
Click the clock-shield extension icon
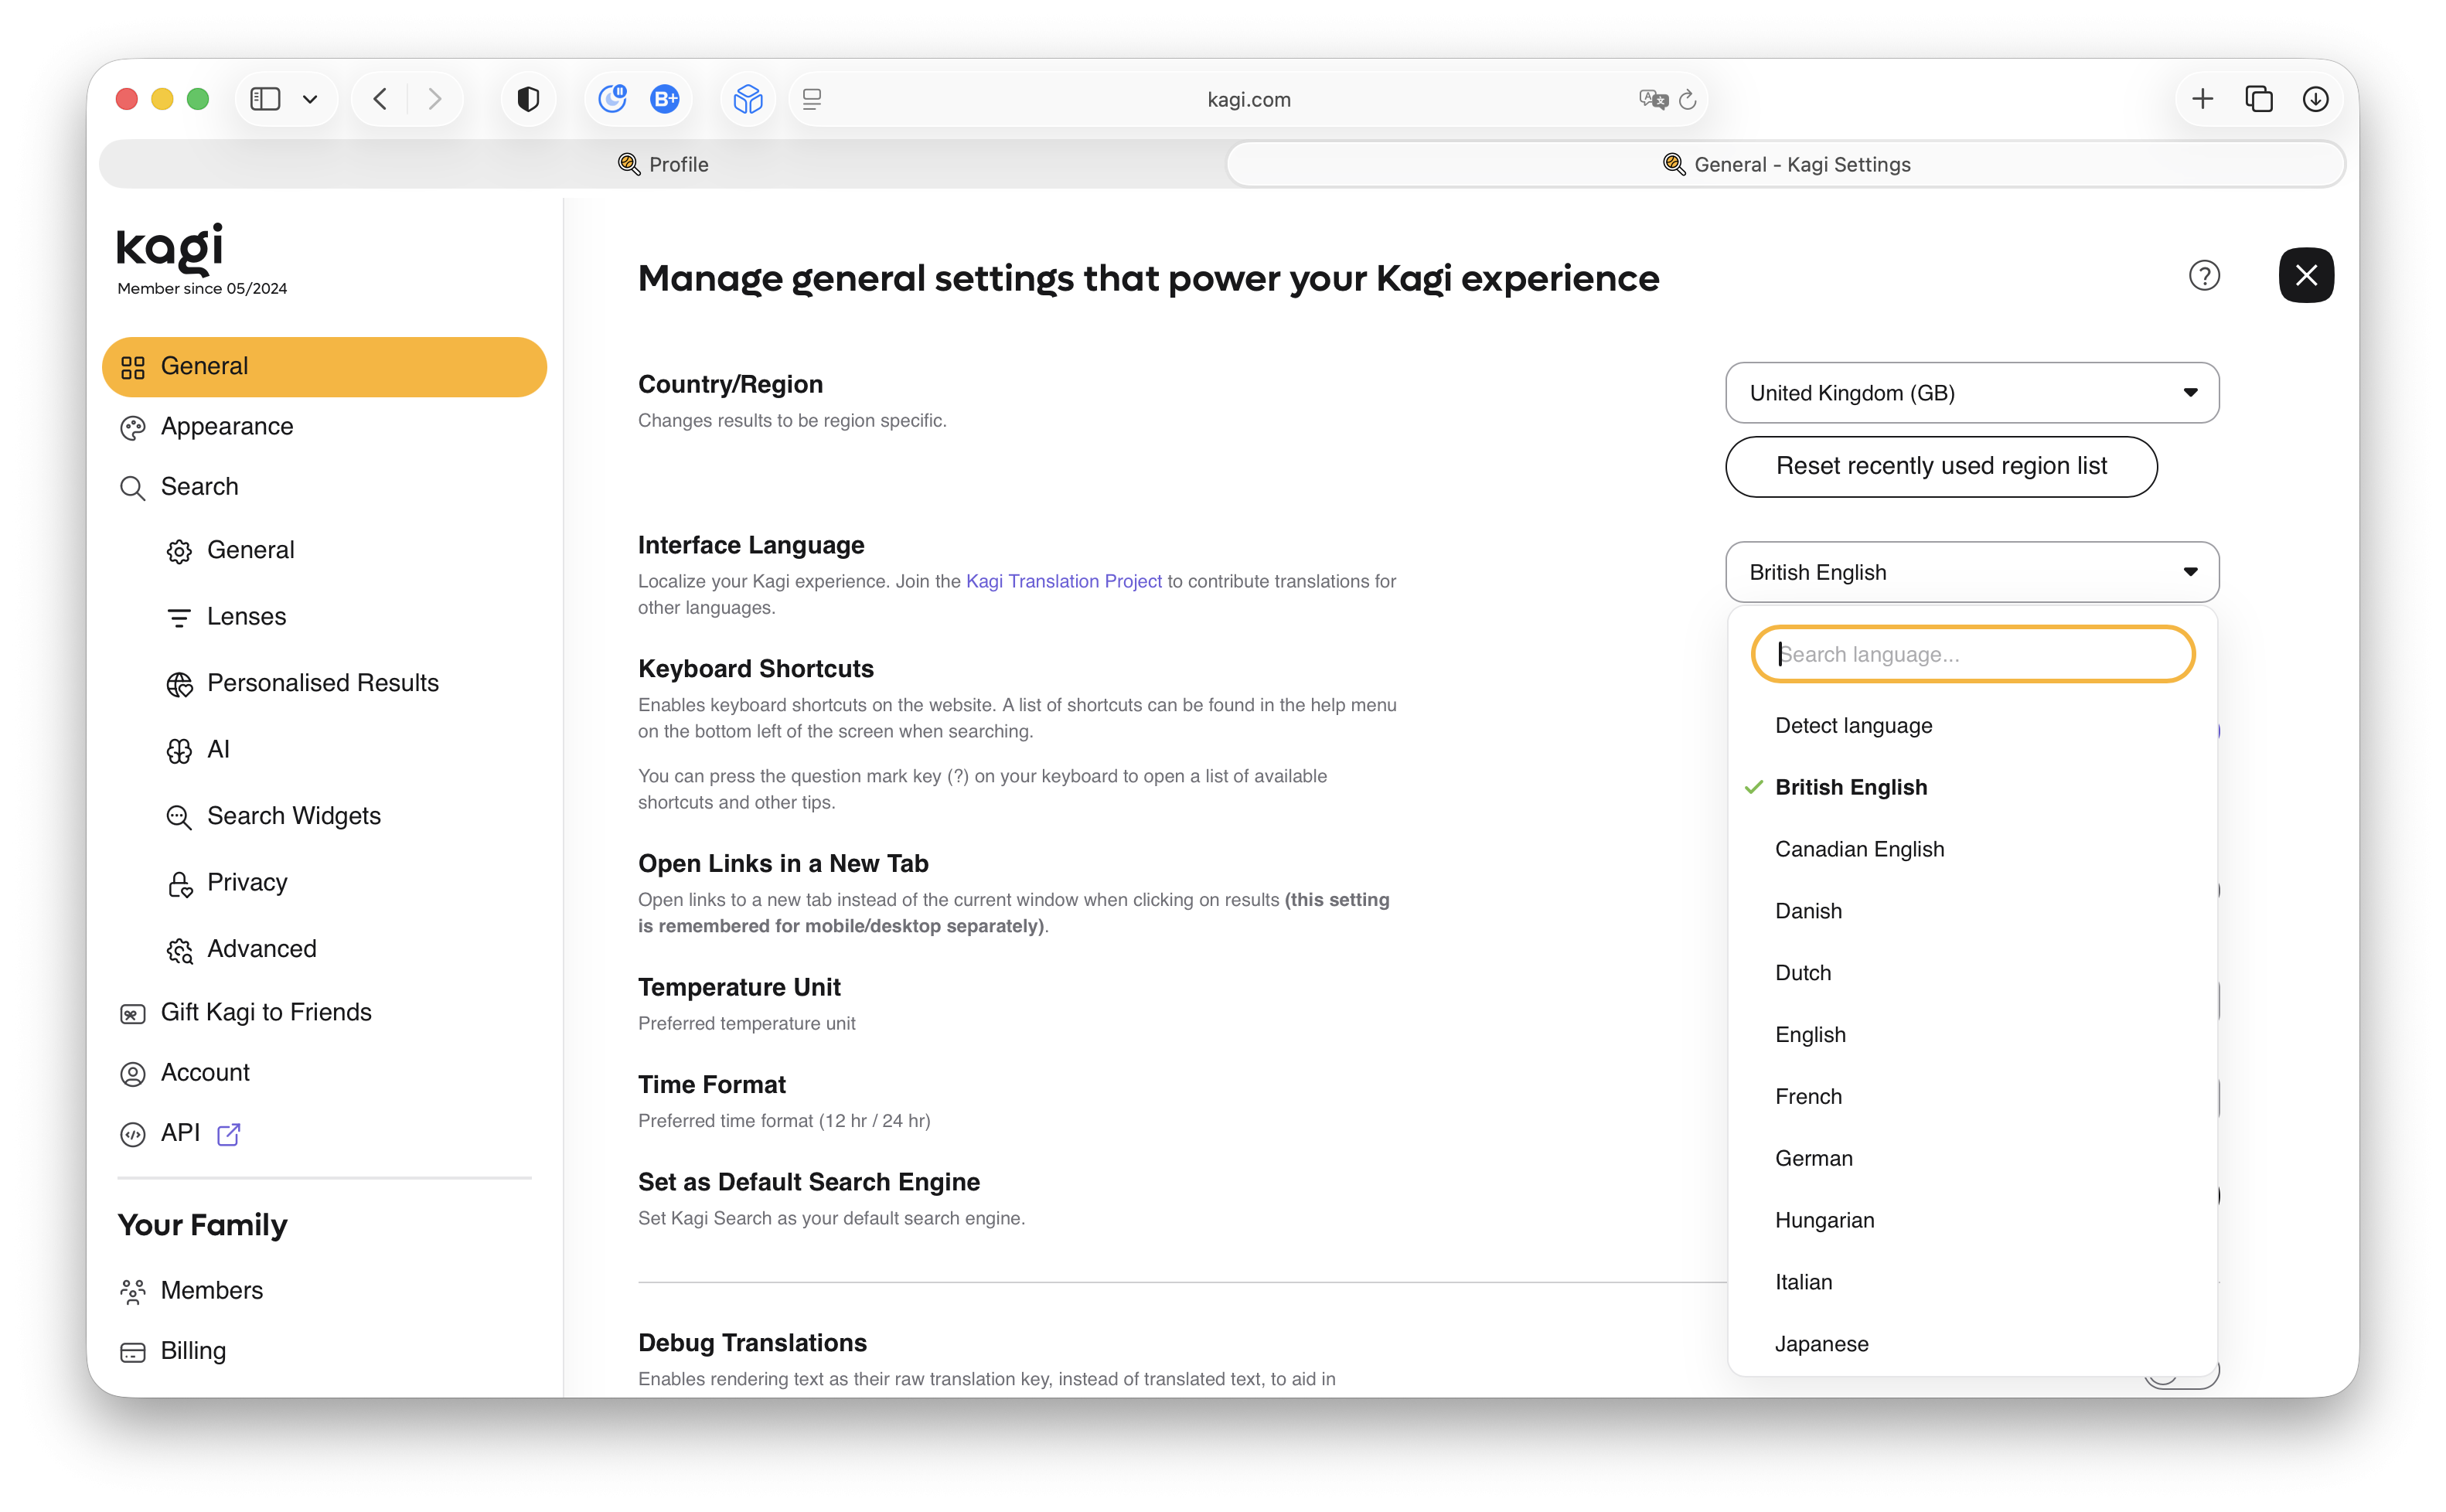point(612,99)
